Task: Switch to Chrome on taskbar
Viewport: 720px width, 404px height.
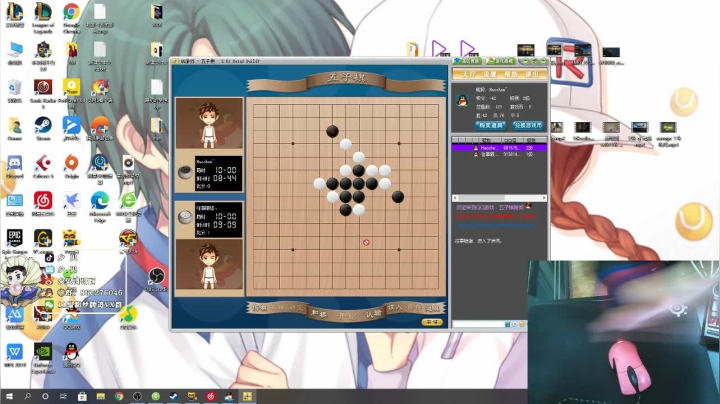Action: point(119,396)
